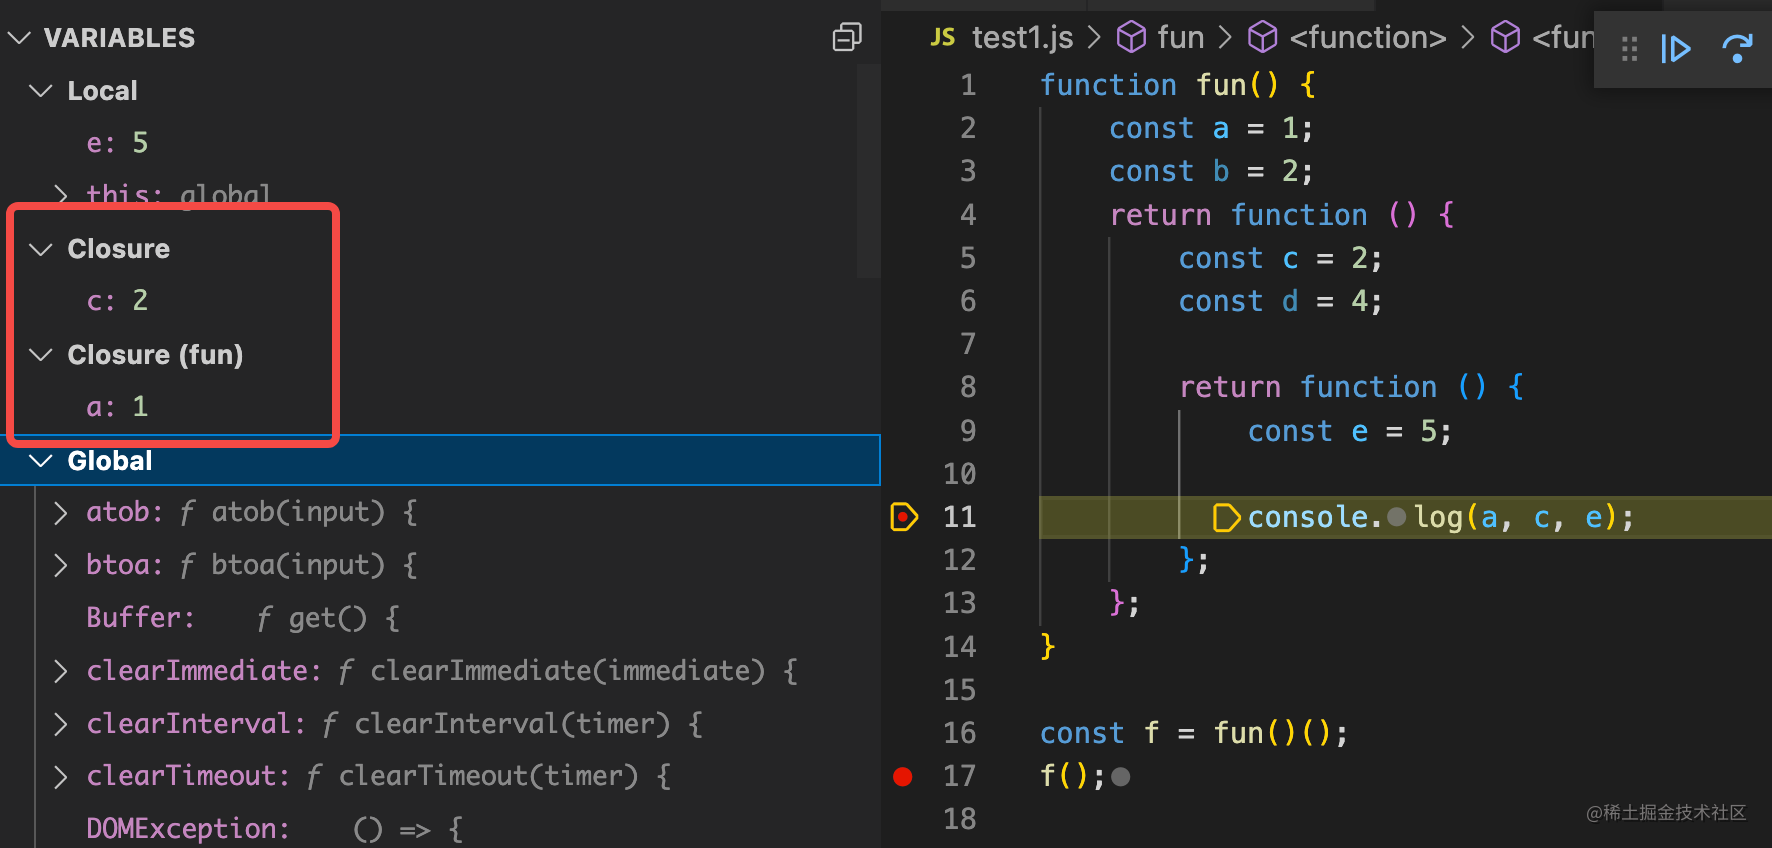This screenshot has height=848, width=1772.
Task: Click the JS file icon in breadcrumb
Action: [942, 38]
